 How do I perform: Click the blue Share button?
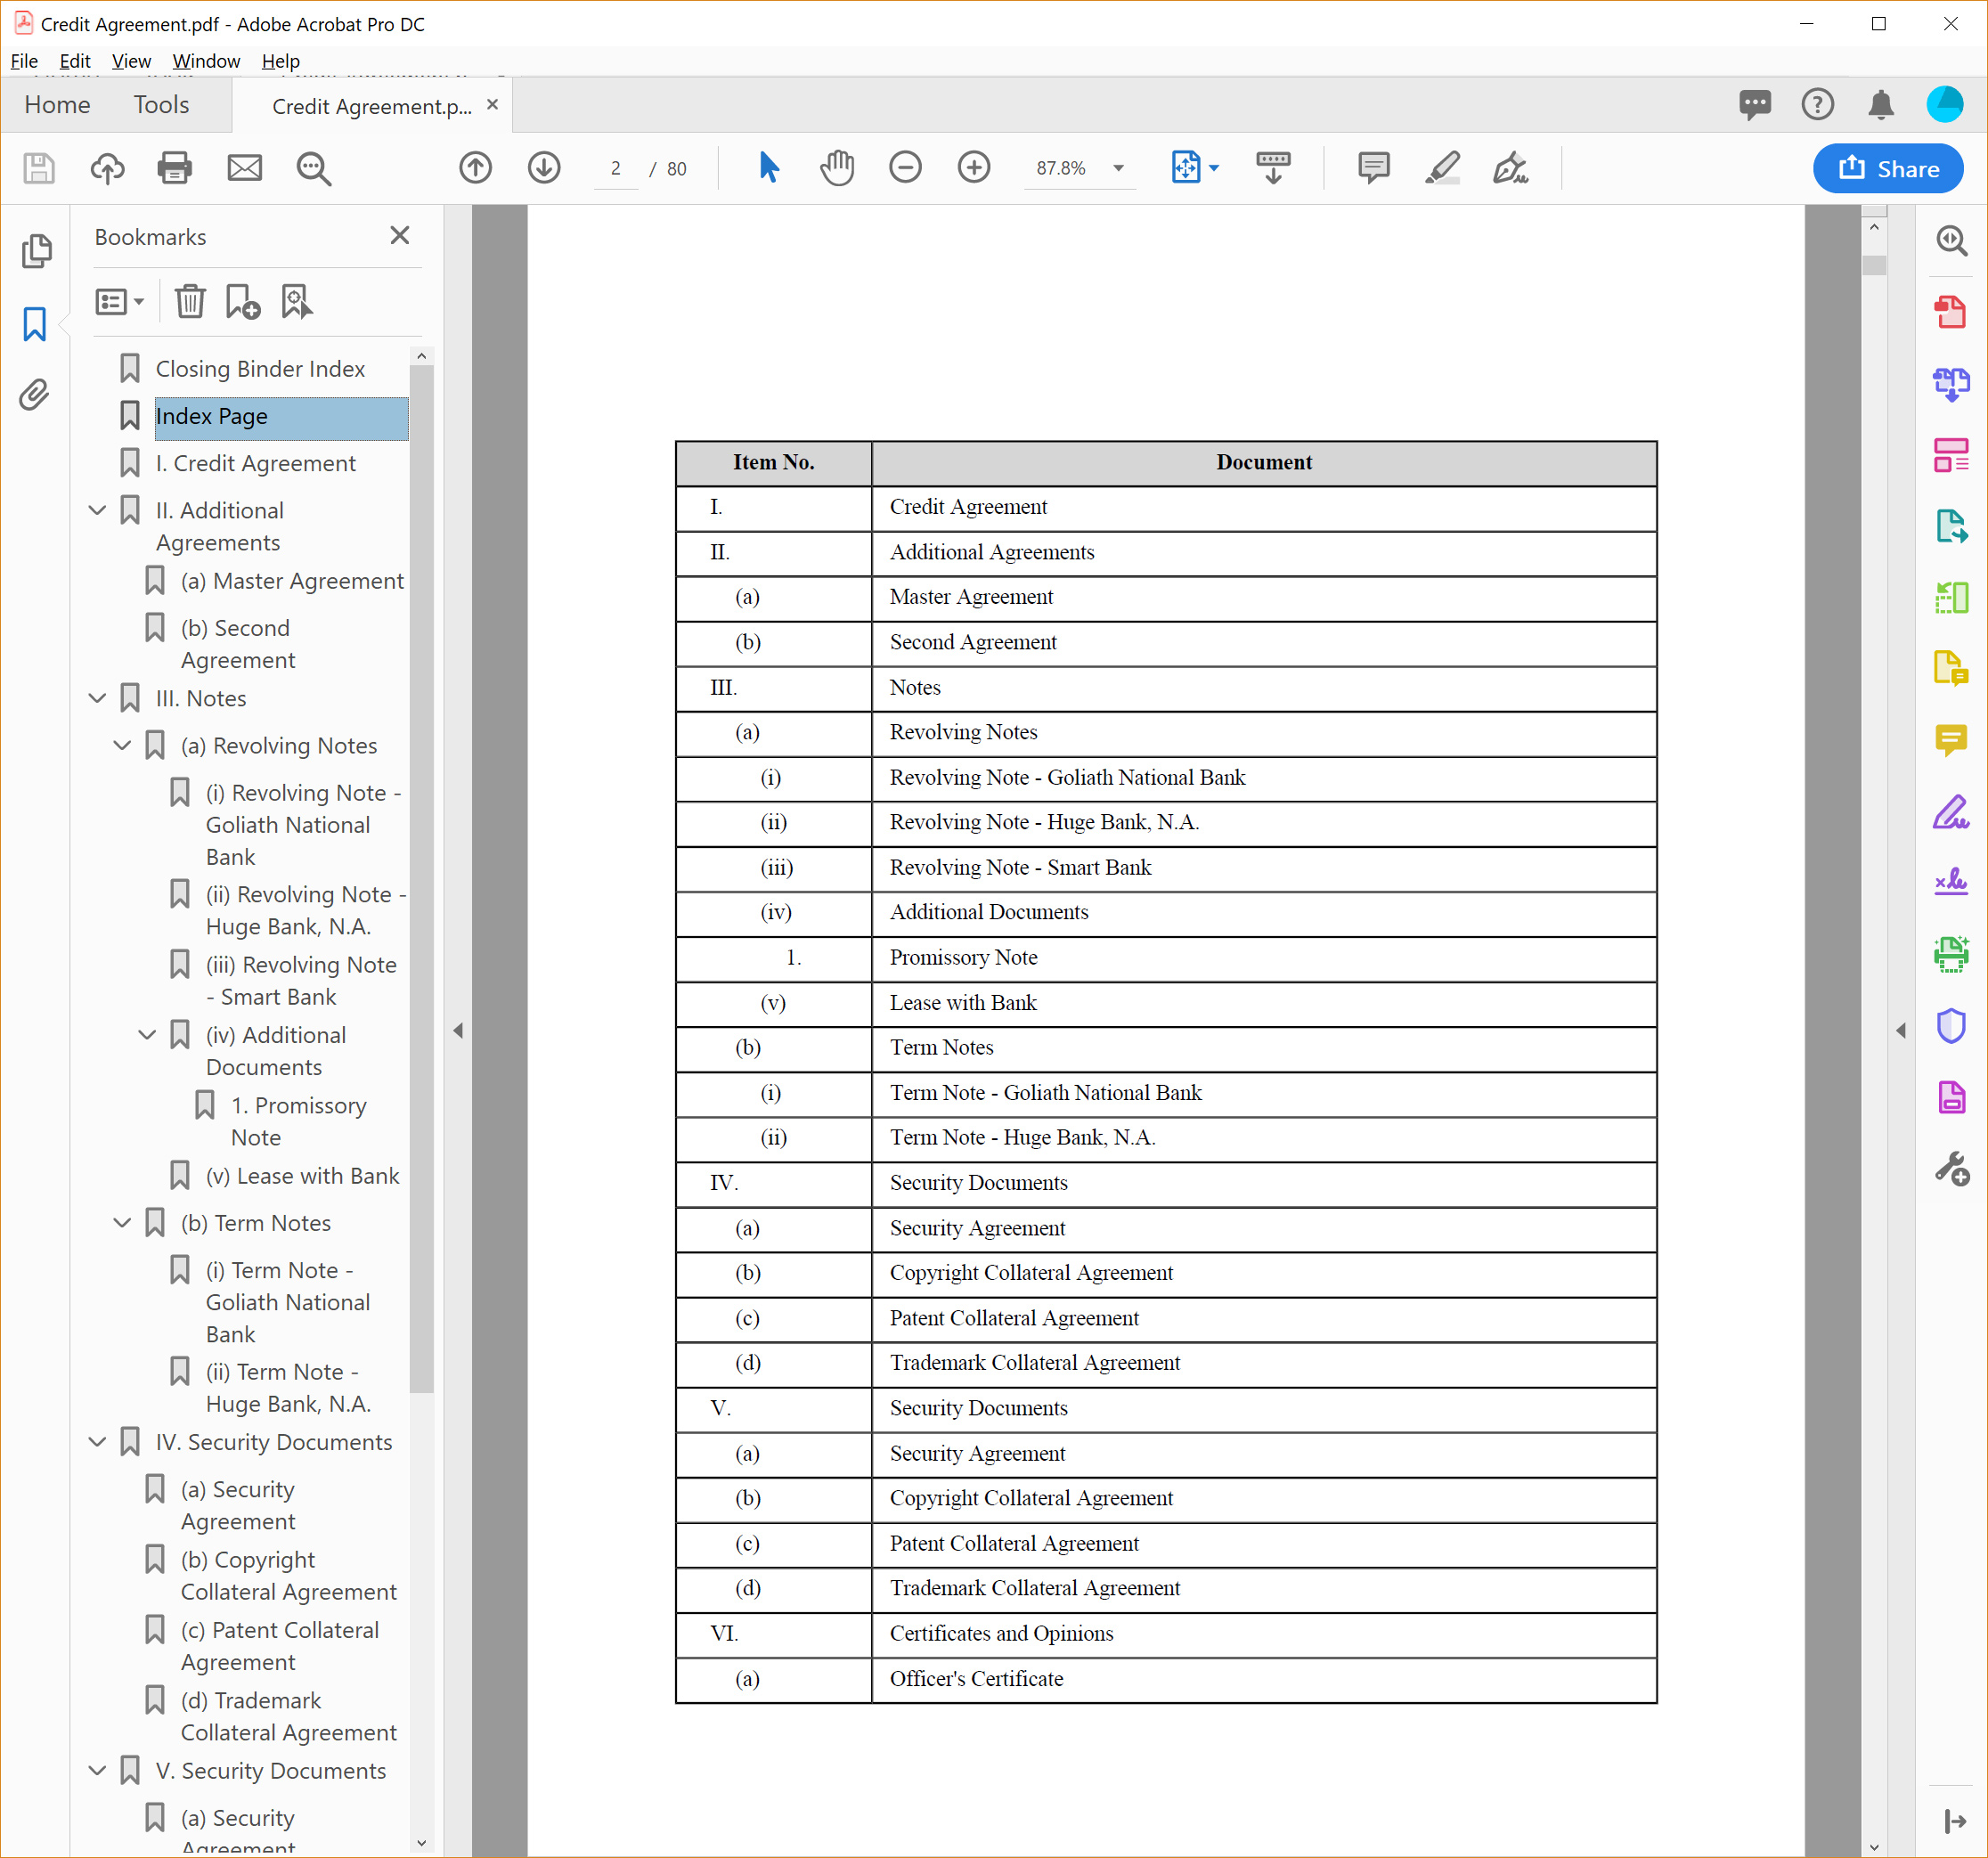(1887, 168)
